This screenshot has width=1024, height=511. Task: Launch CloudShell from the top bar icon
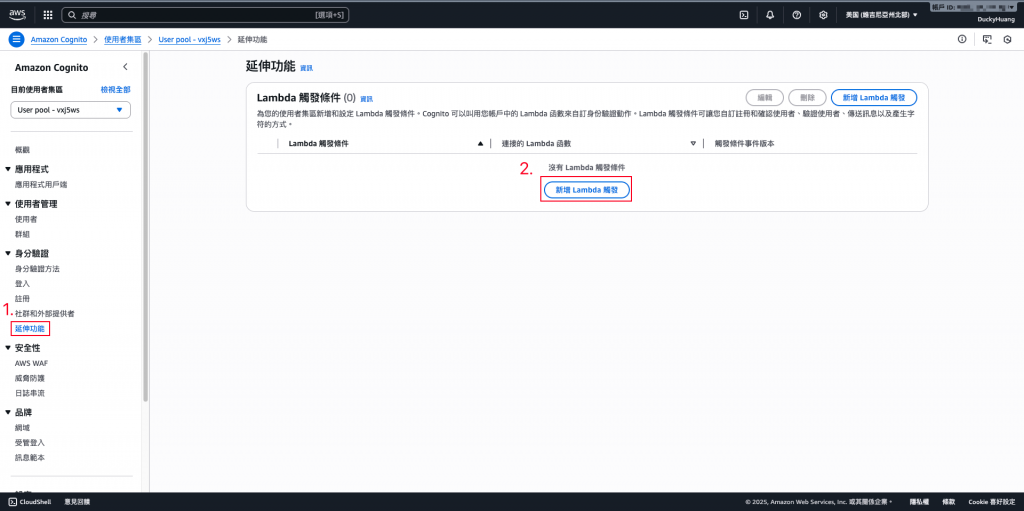743,14
